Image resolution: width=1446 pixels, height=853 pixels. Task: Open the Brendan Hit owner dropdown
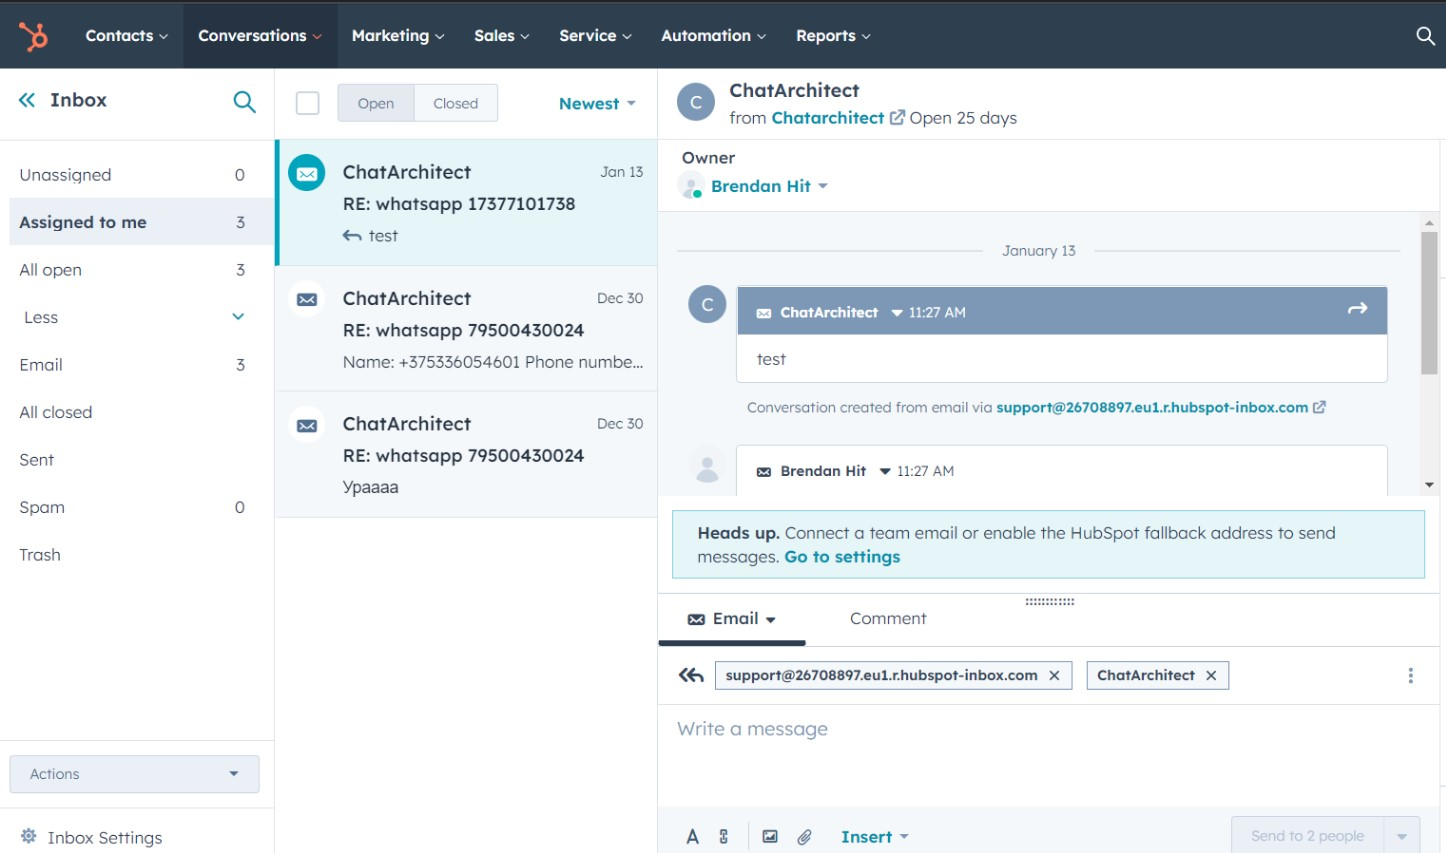tap(769, 186)
